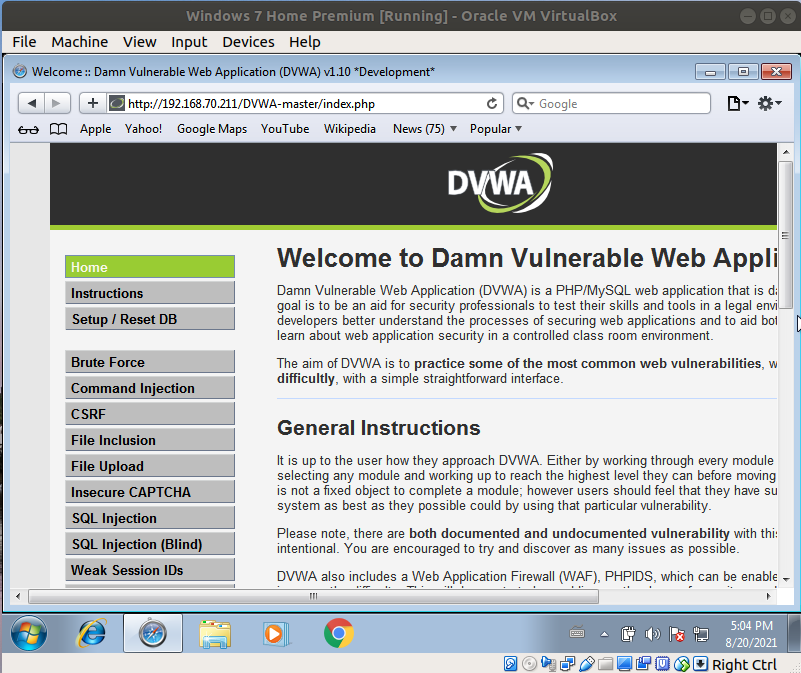The height and width of the screenshot is (673, 801).
Task: Open the Weak Session IDs module
Action: pyautogui.click(x=150, y=570)
